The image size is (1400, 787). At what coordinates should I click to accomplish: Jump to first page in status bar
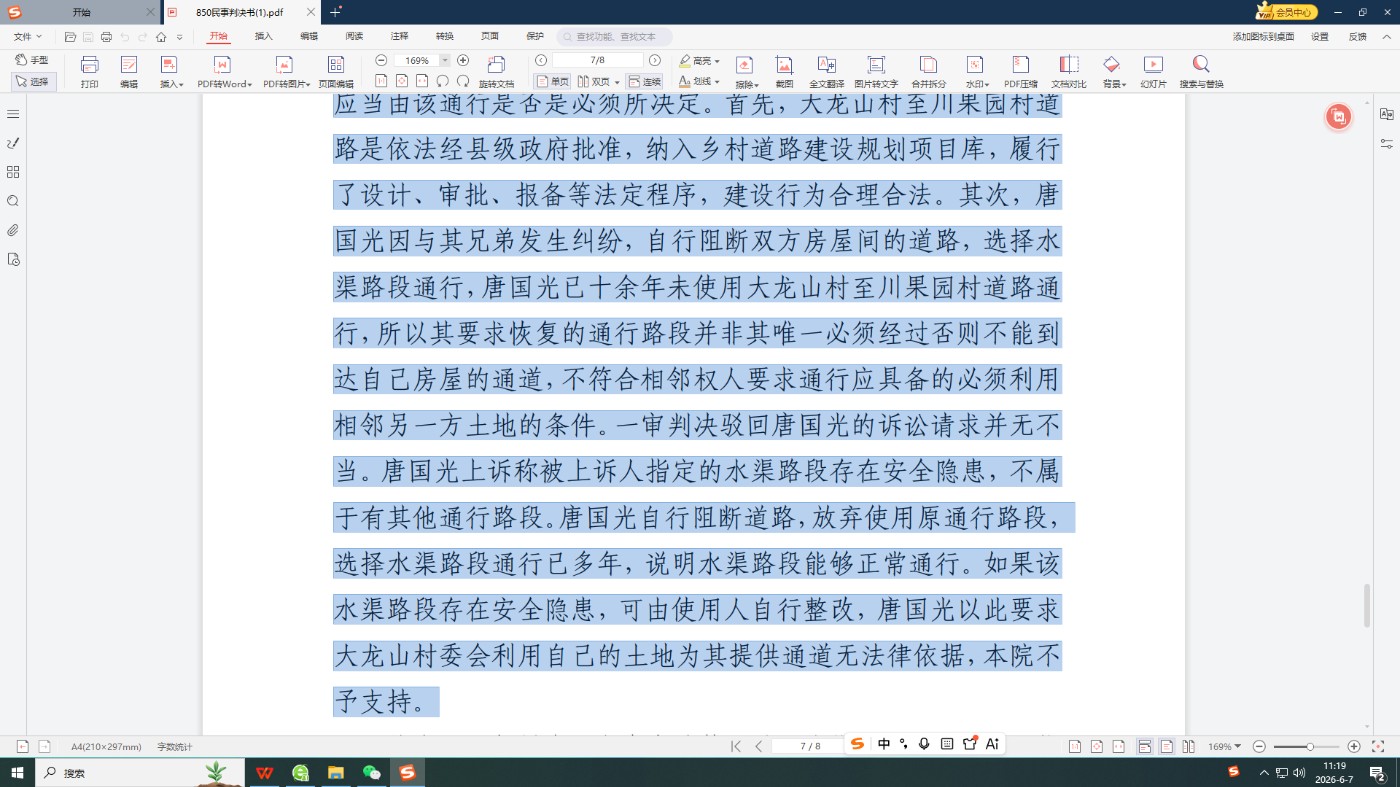tap(736, 746)
